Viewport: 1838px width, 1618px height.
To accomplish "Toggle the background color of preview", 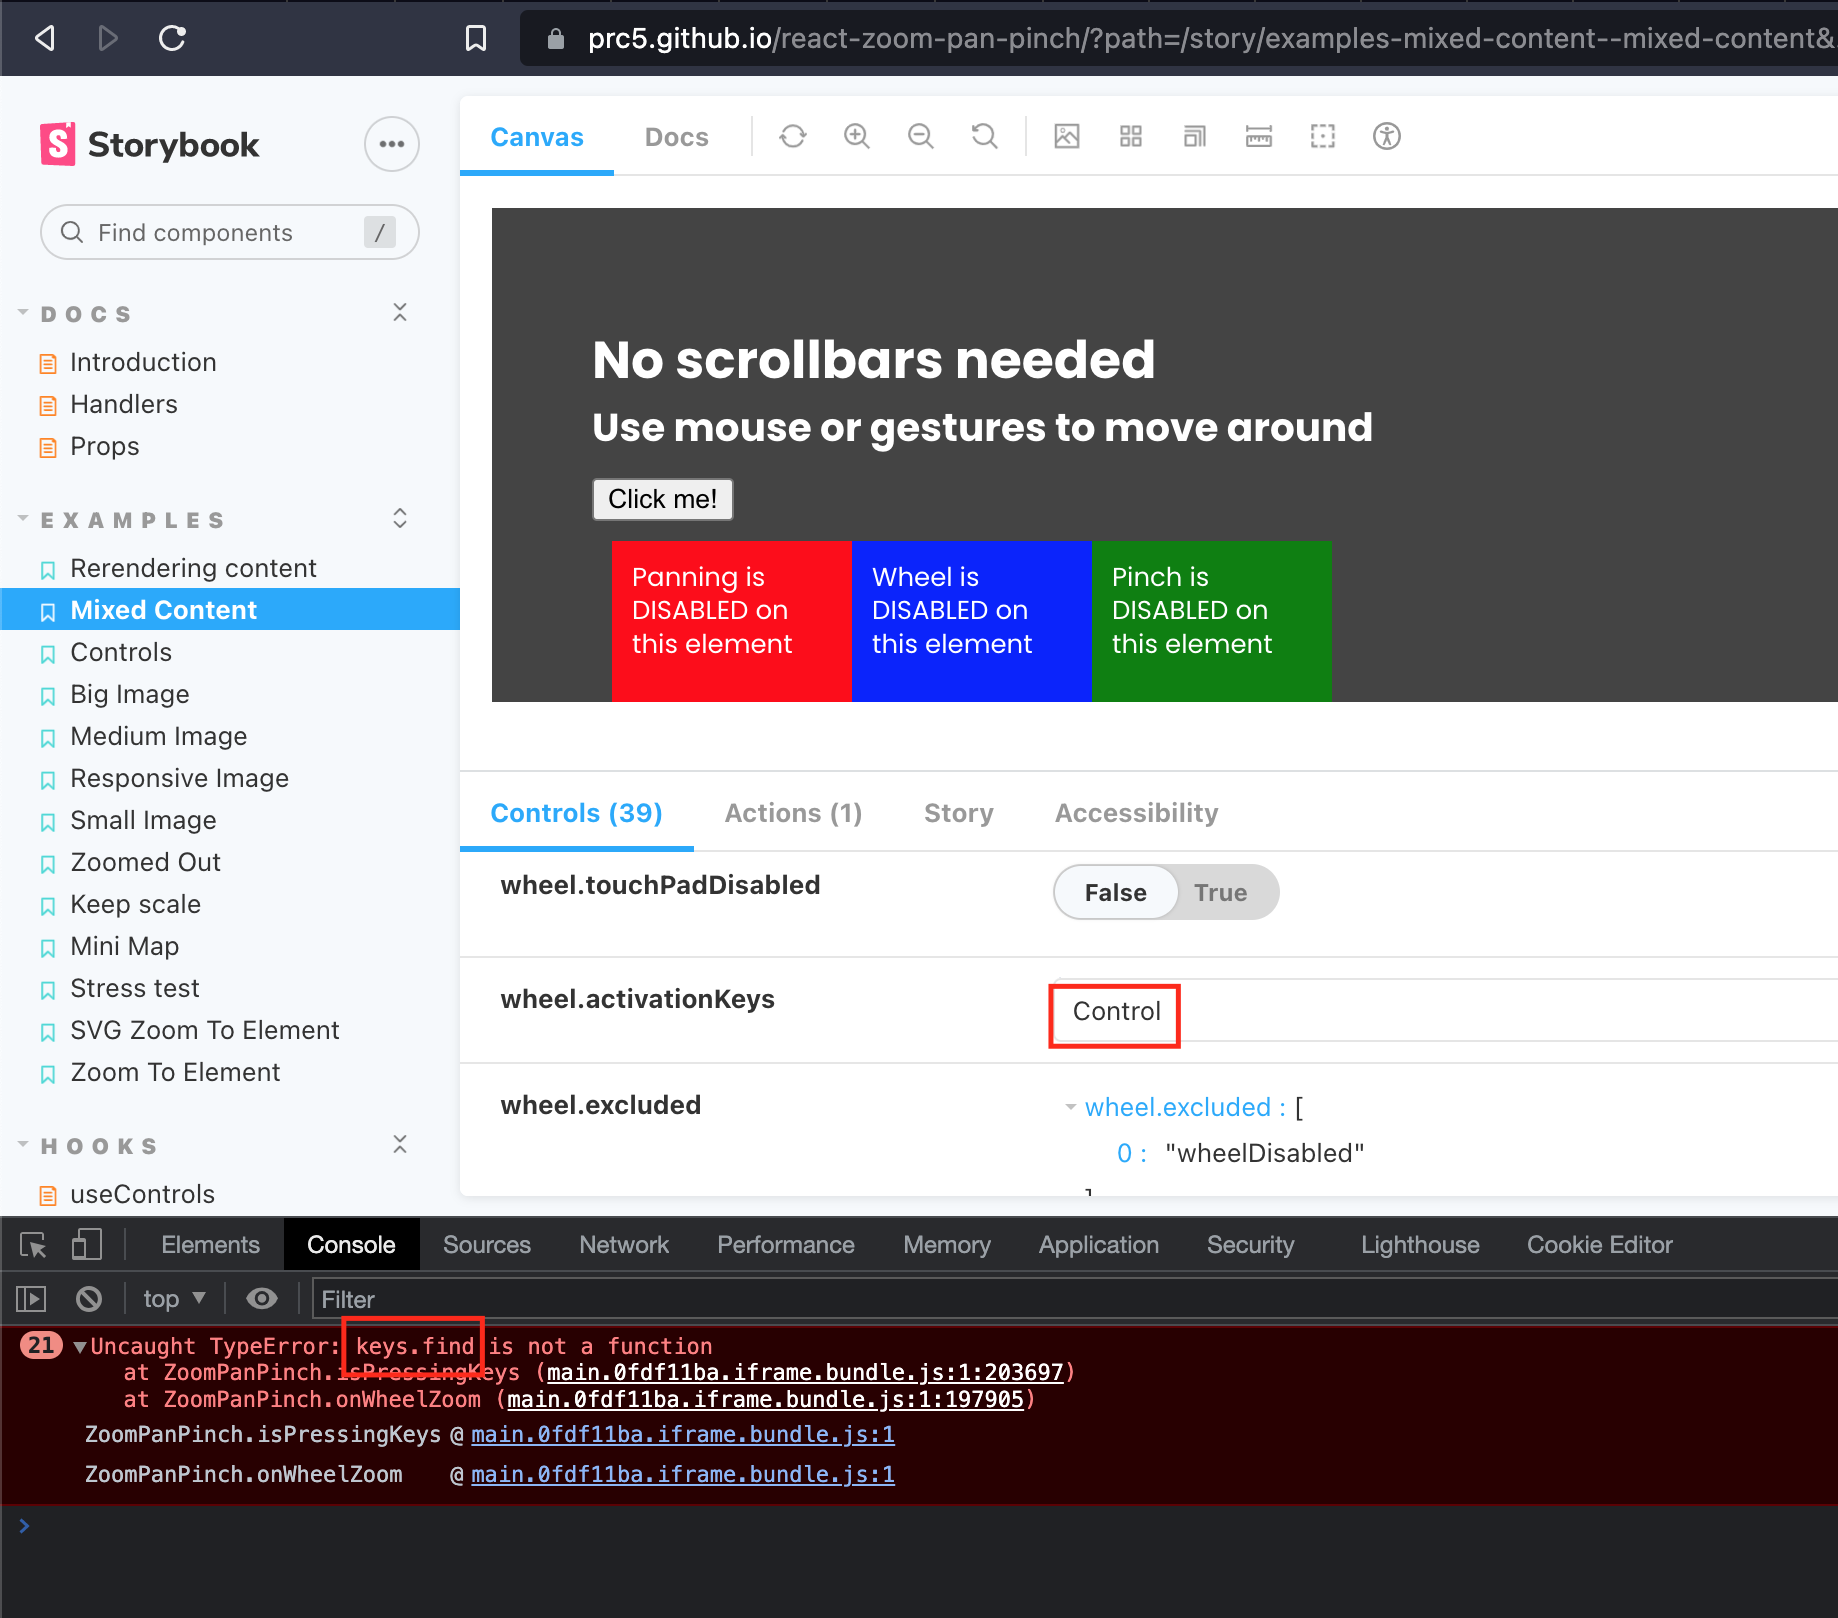I will (1067, 136).
